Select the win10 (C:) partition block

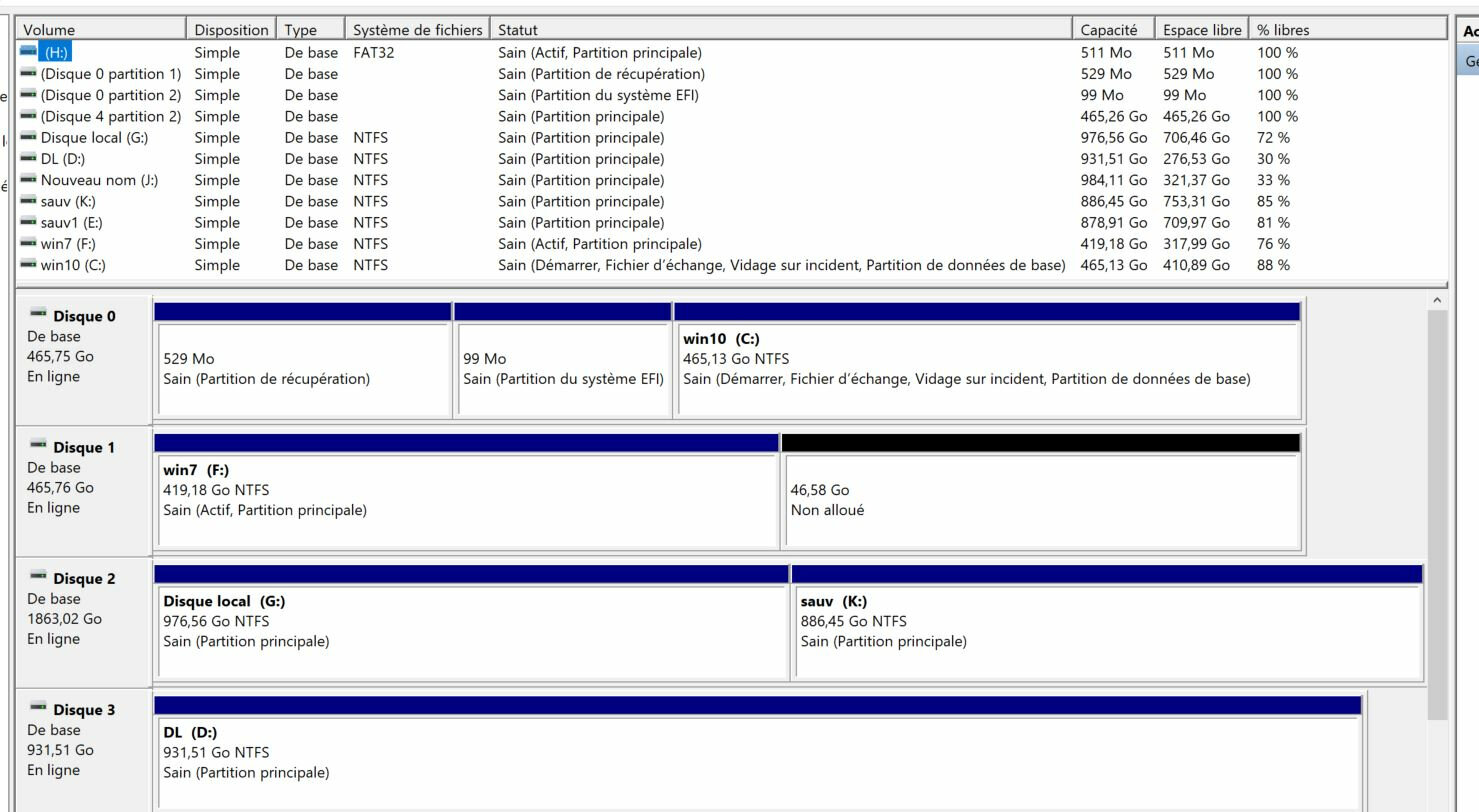click(x=988, y=361)
